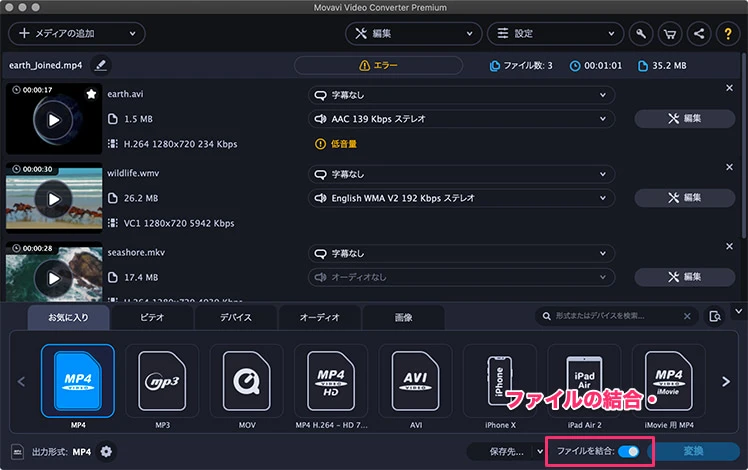This screenshot has height=470, width=748.
Task: Open the shopping cart icon
Action: tap(670, 33)
